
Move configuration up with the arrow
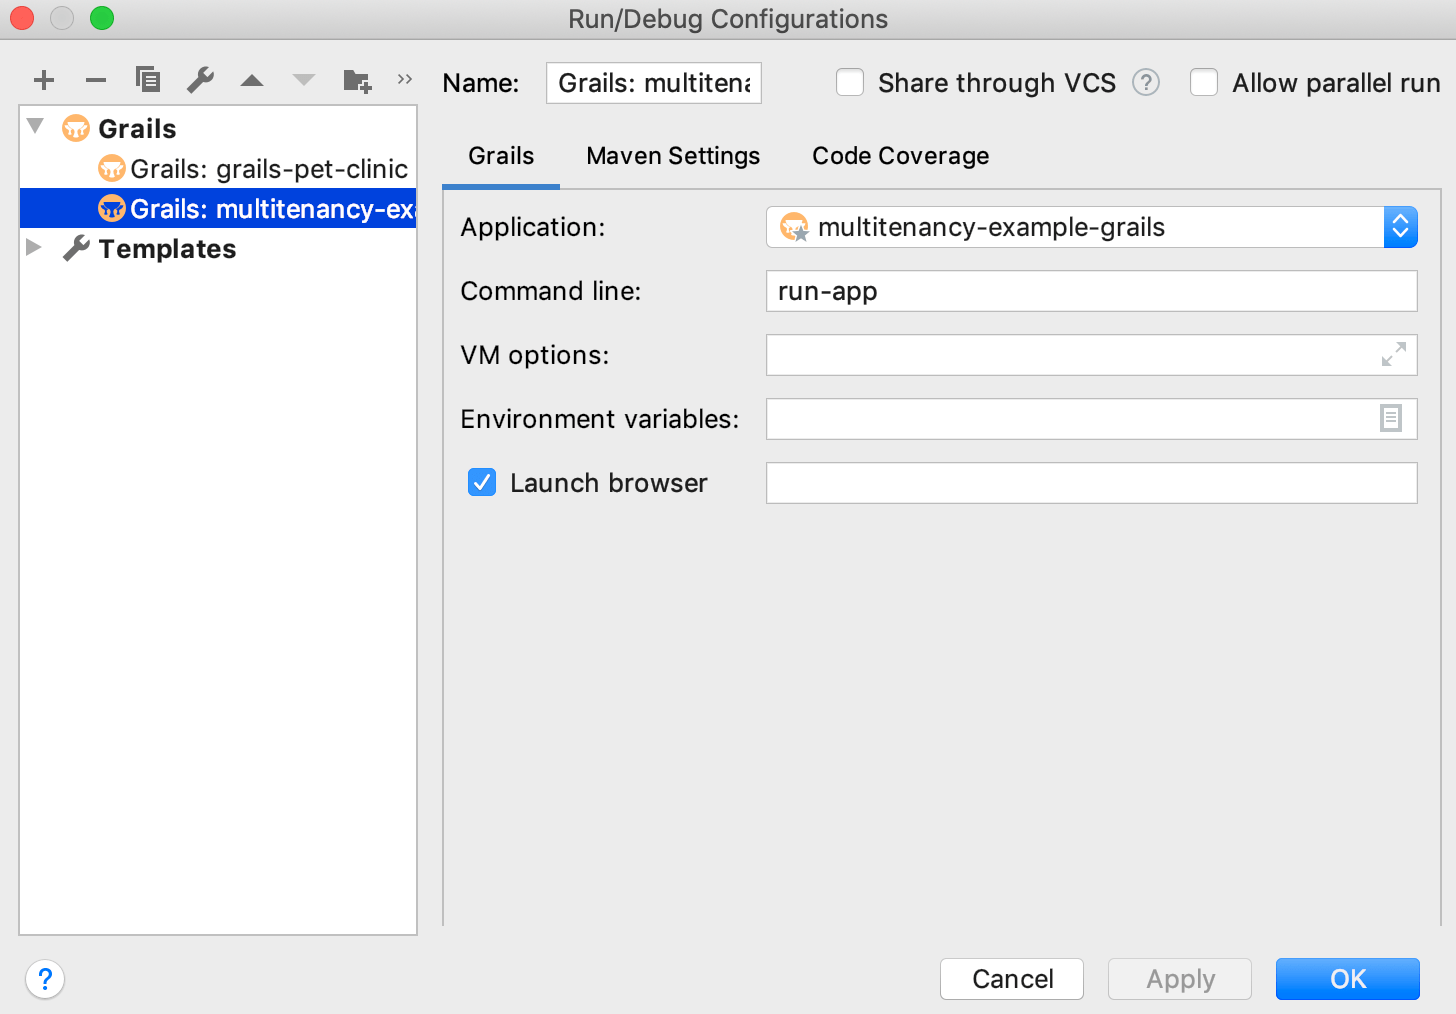tap(252, 80)
